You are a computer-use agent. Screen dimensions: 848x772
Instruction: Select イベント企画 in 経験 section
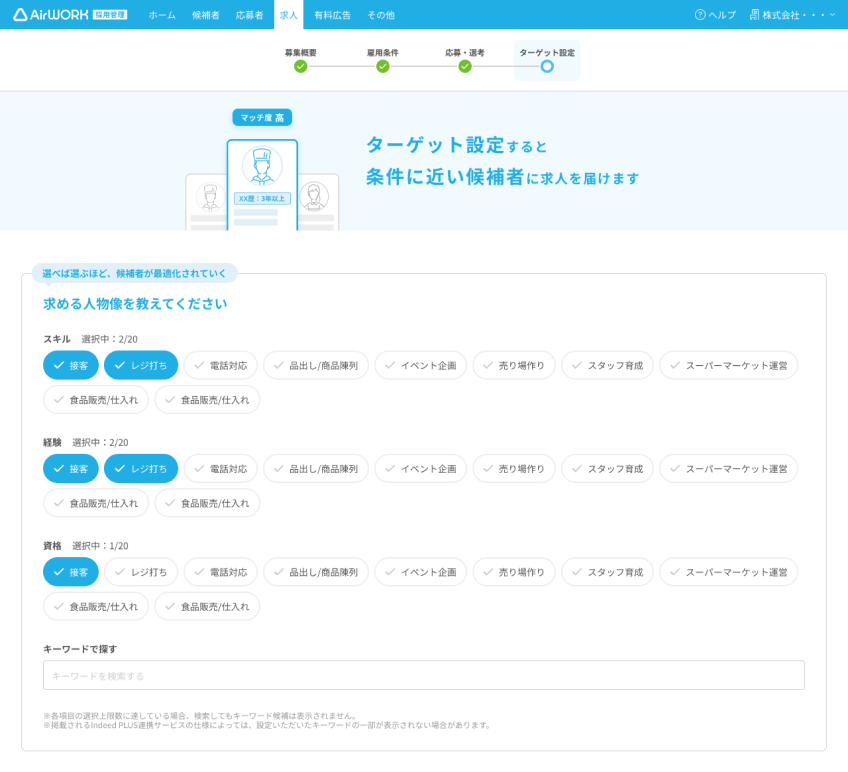coord(421,469)
